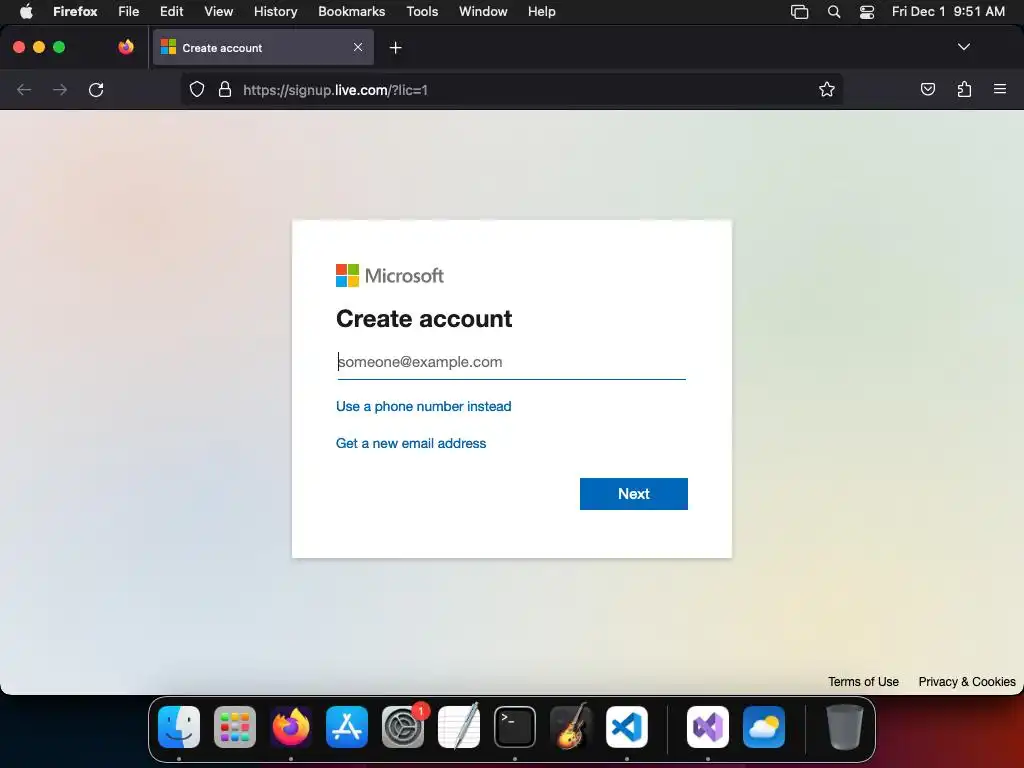Open the View menu
The image size is (1024, 768).
[218, 12]
